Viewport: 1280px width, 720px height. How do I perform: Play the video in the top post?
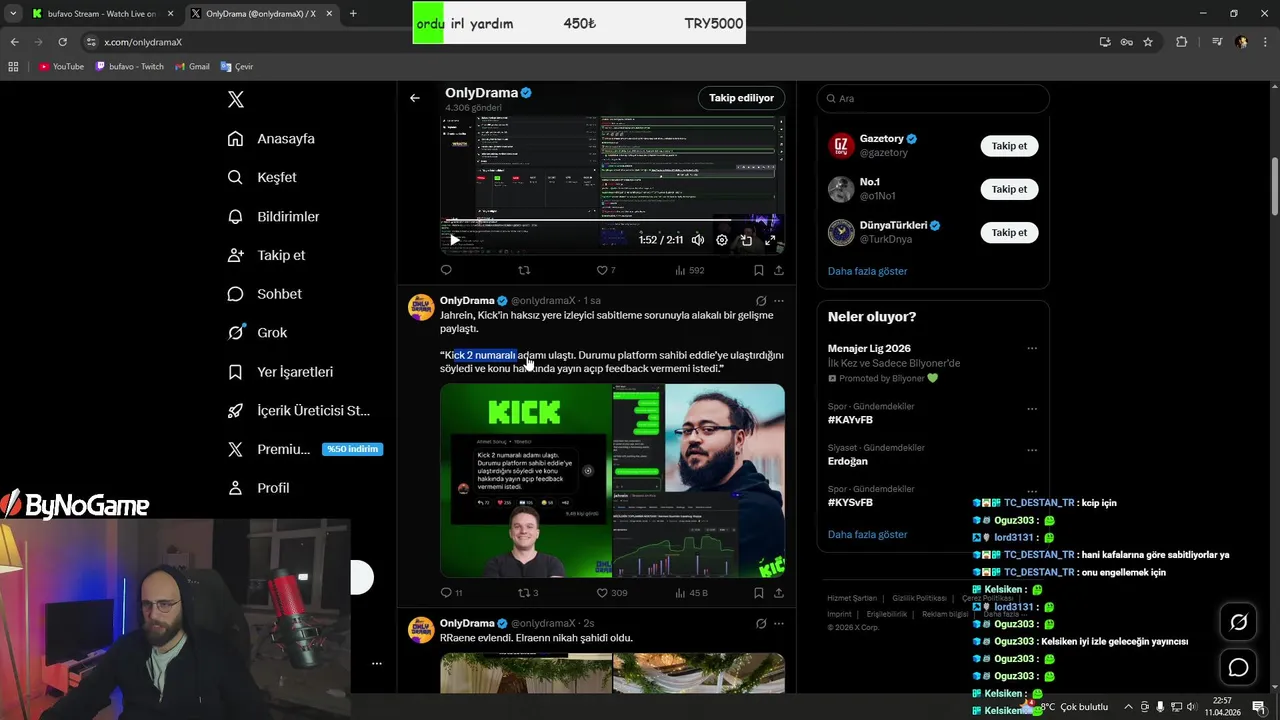pyautogui.click(x=454, y=240)
